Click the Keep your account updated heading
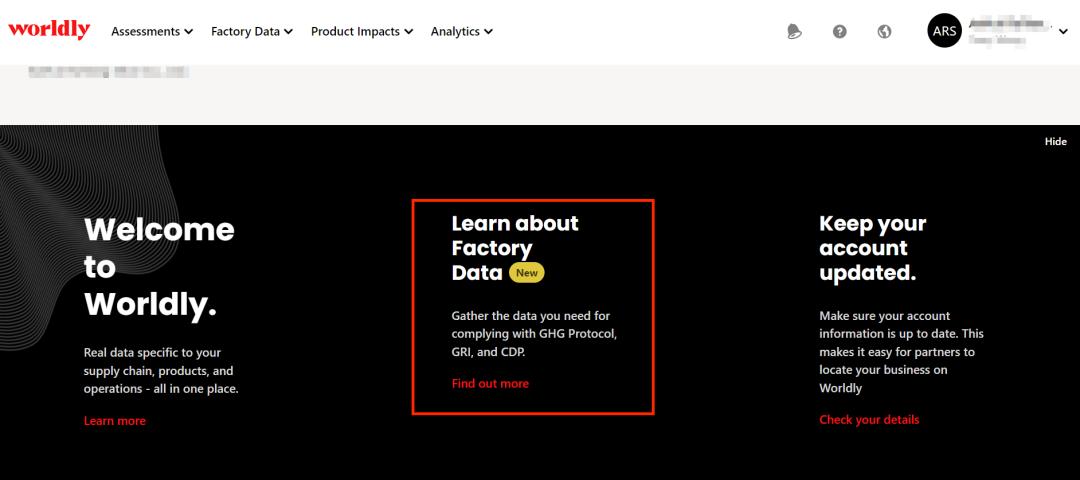1080x480 pixels. point(872,248)
